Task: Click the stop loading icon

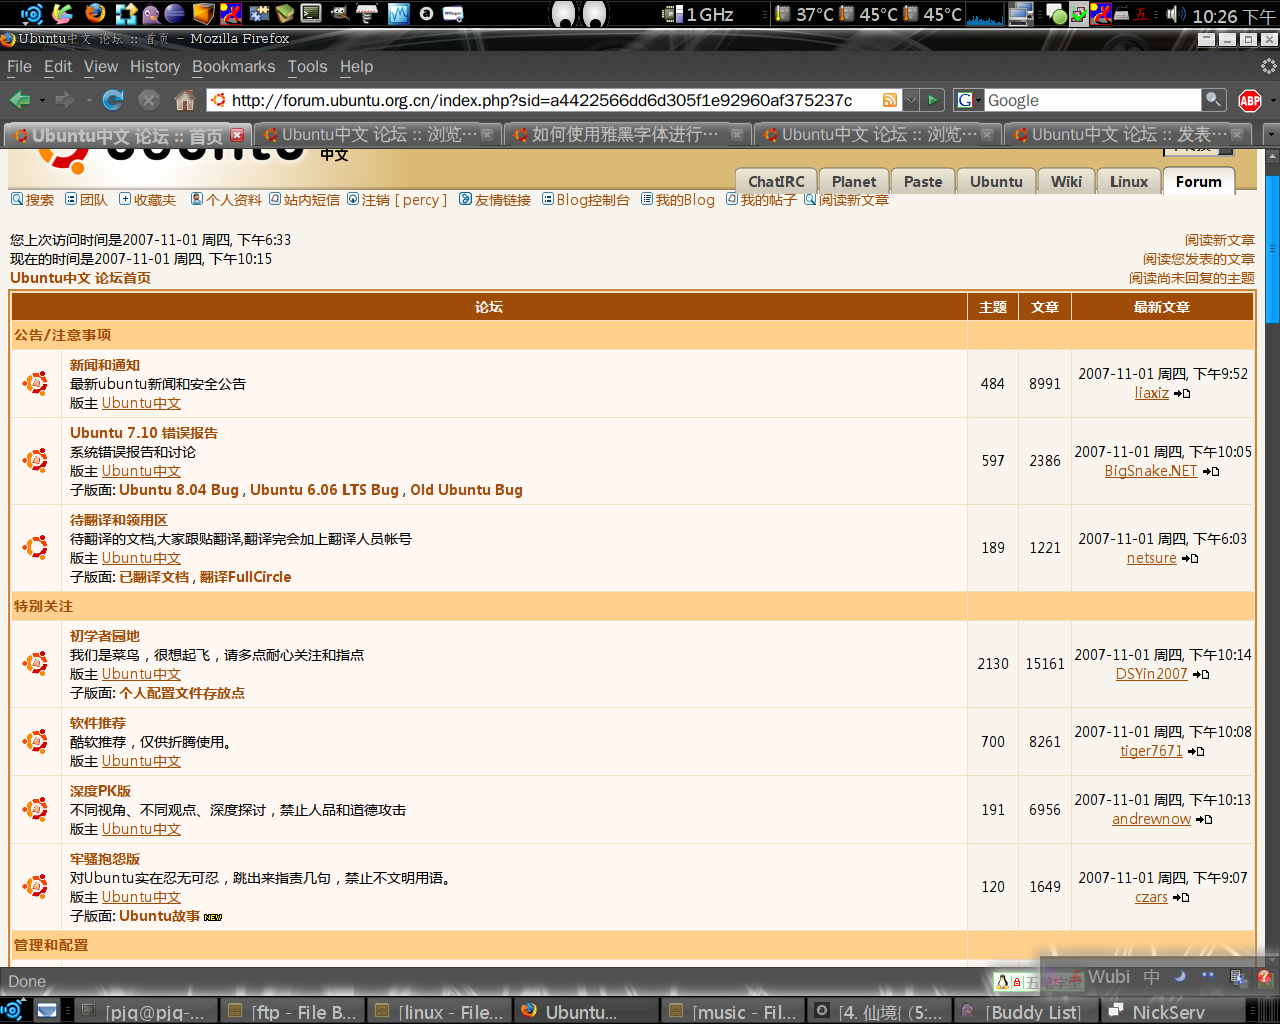Action: pyautogui.click(x=149, y=100)
